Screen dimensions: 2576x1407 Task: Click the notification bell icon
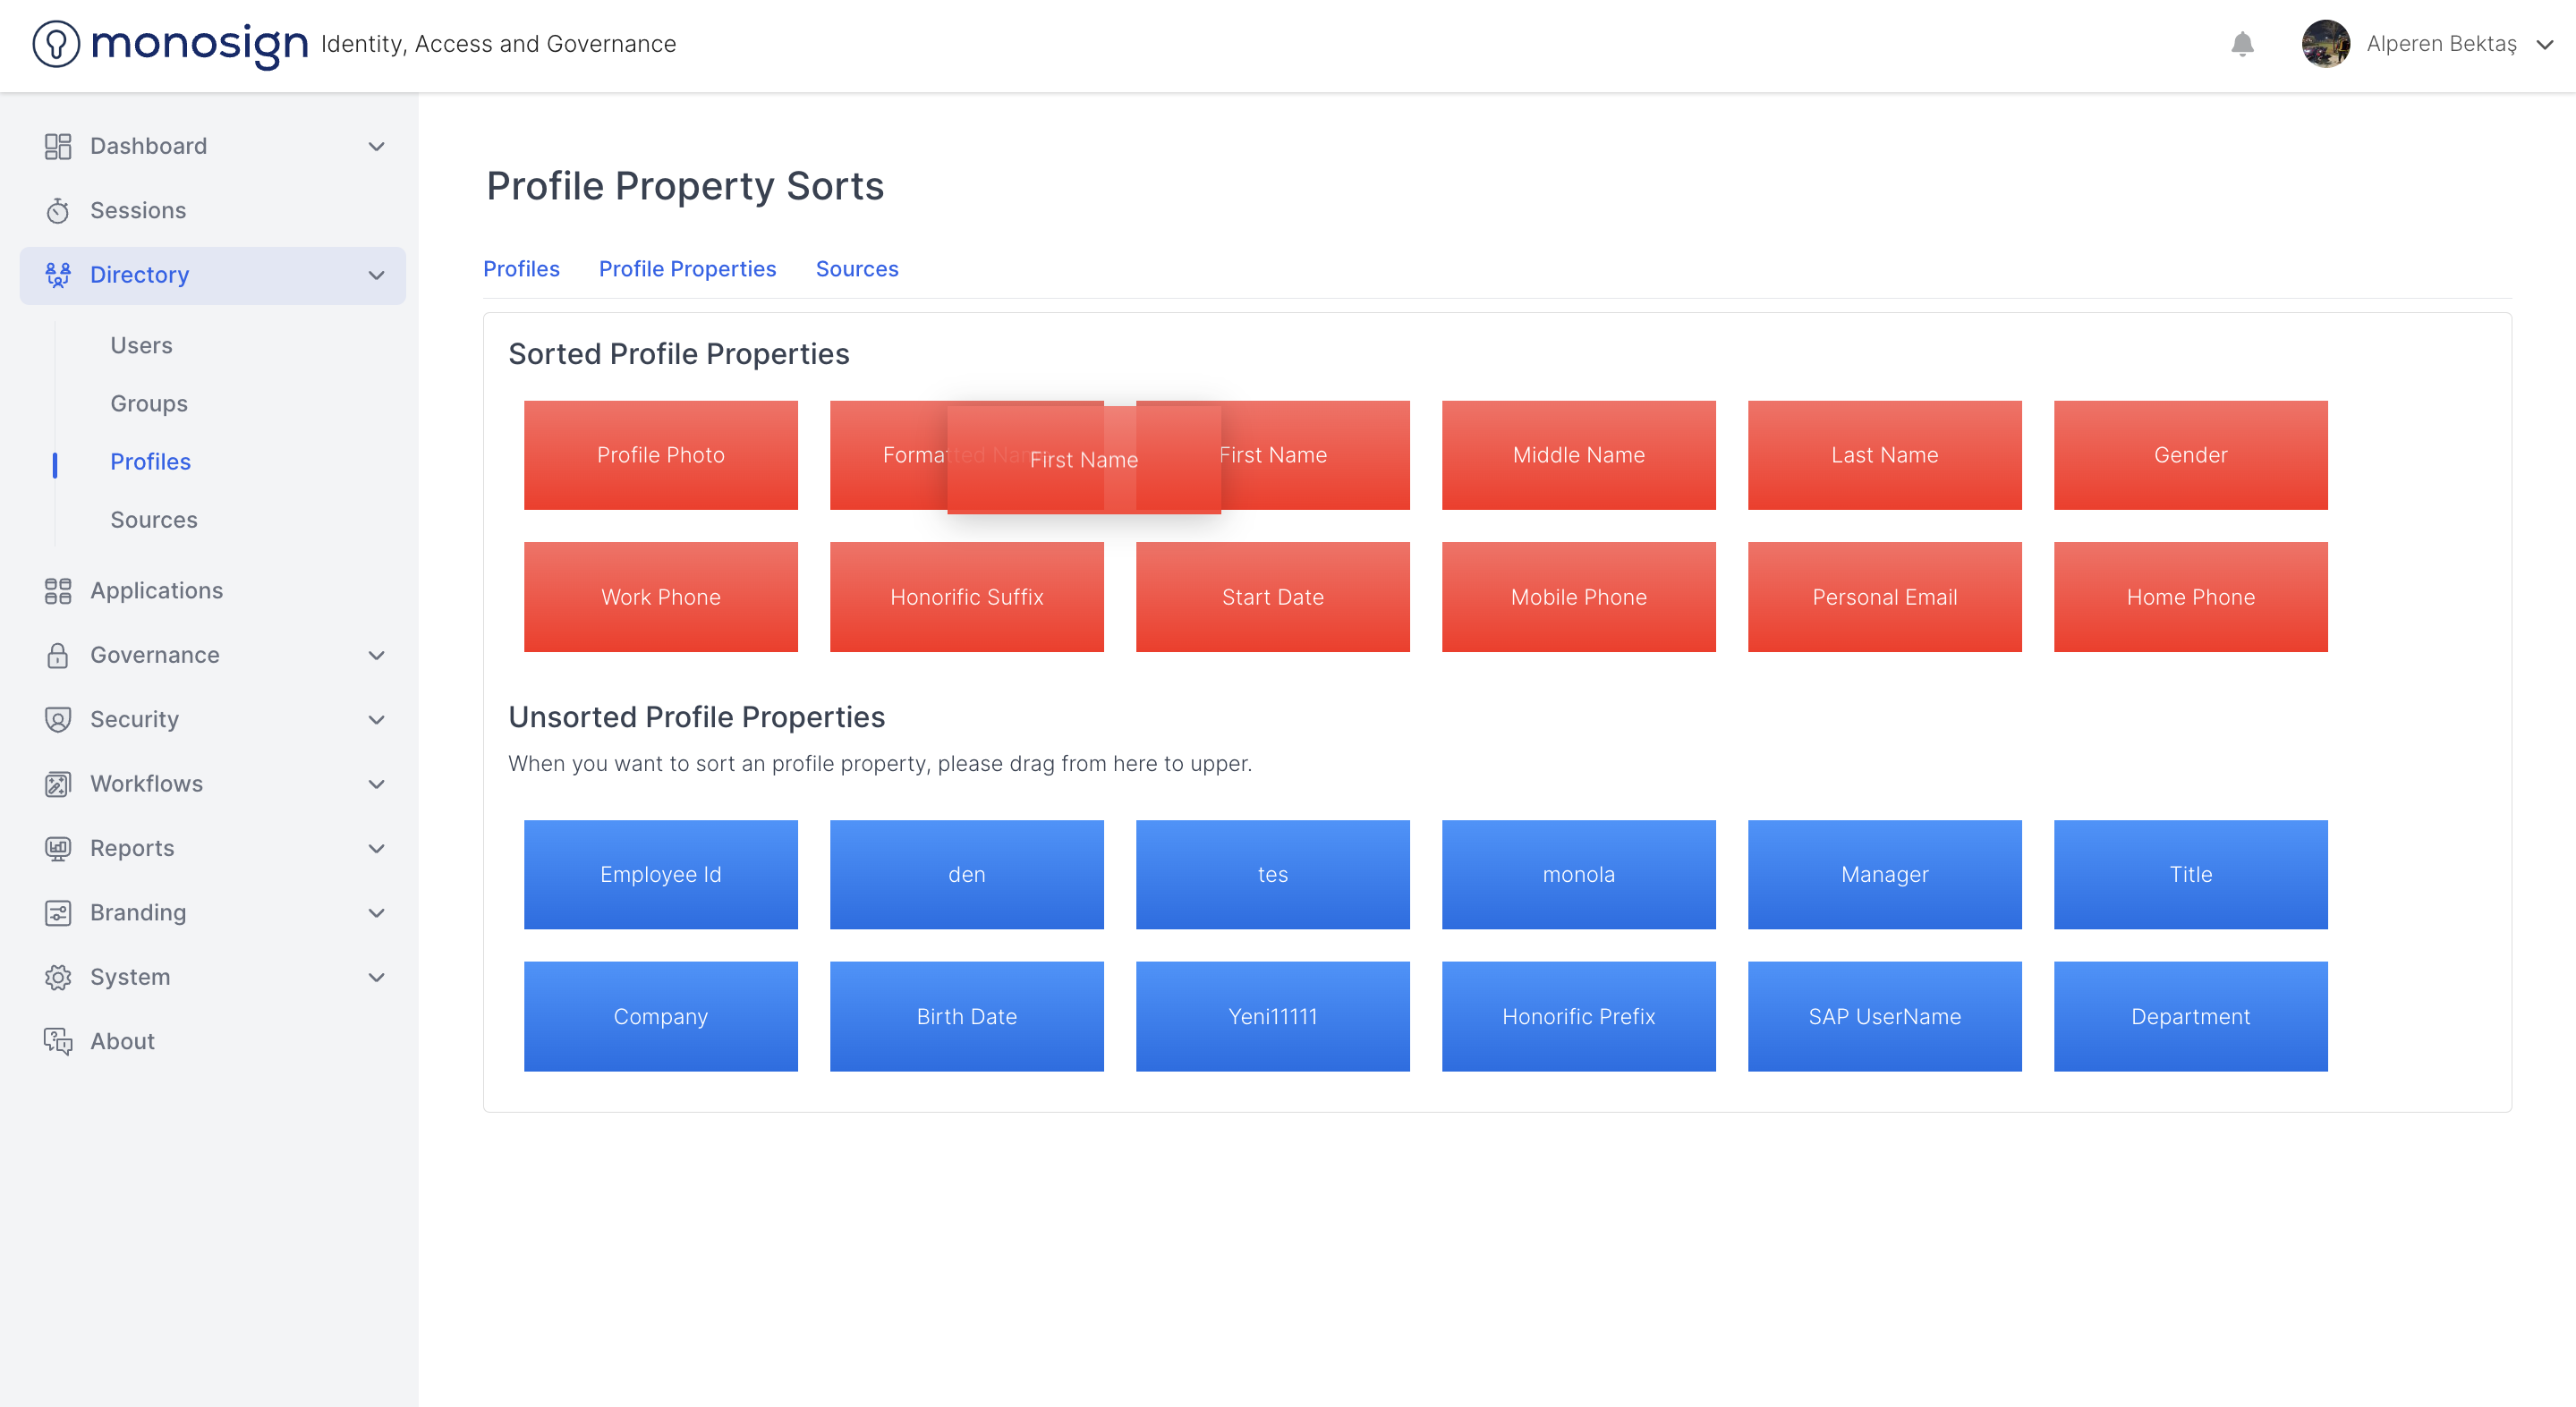[x=2242, y=44]
